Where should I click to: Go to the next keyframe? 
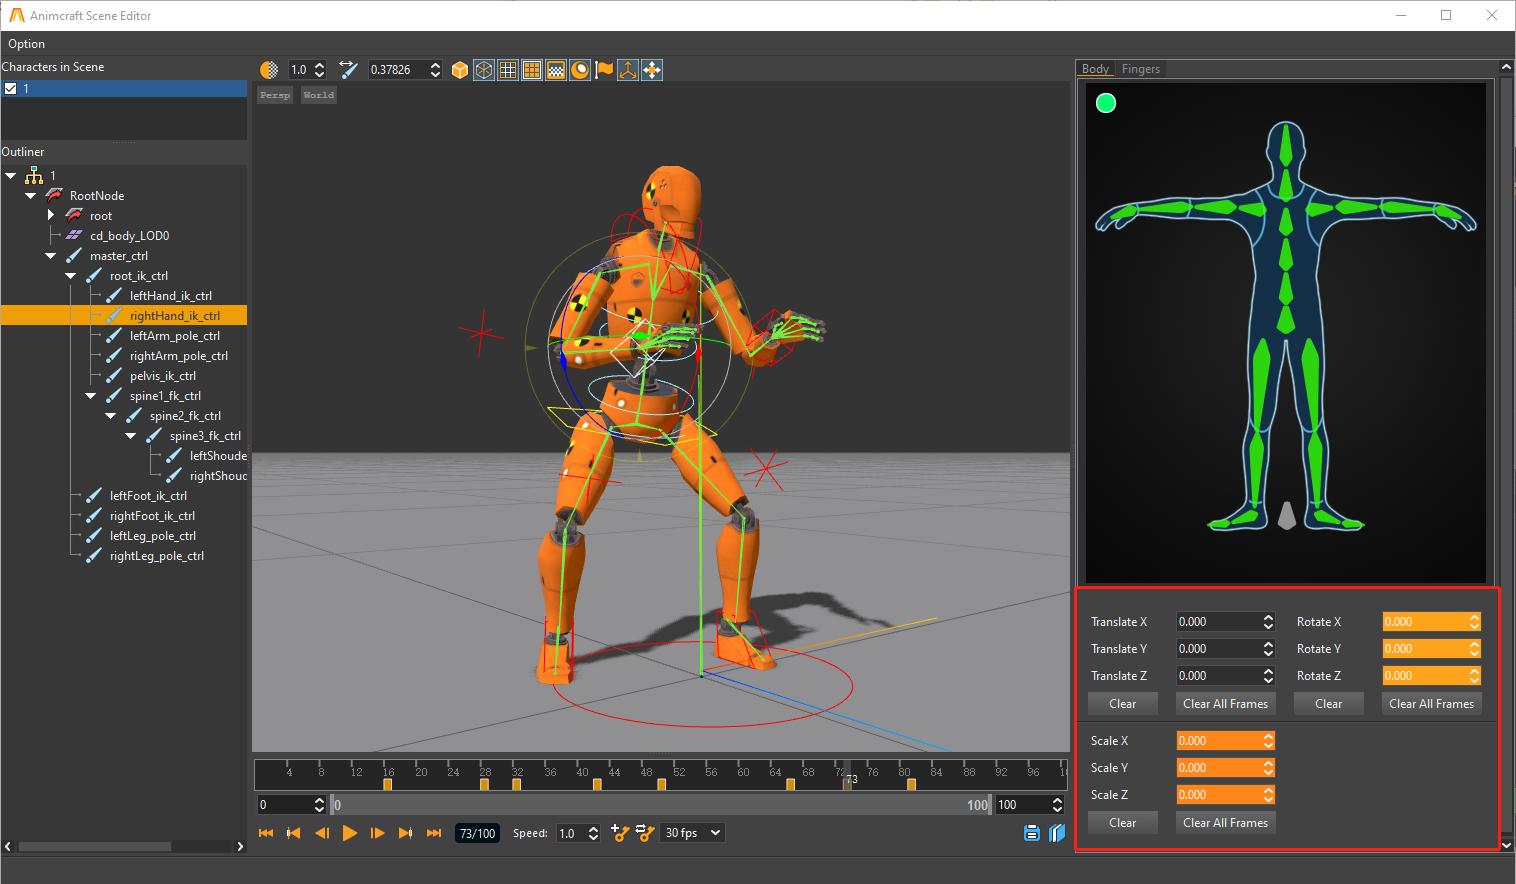pos(406,833)
